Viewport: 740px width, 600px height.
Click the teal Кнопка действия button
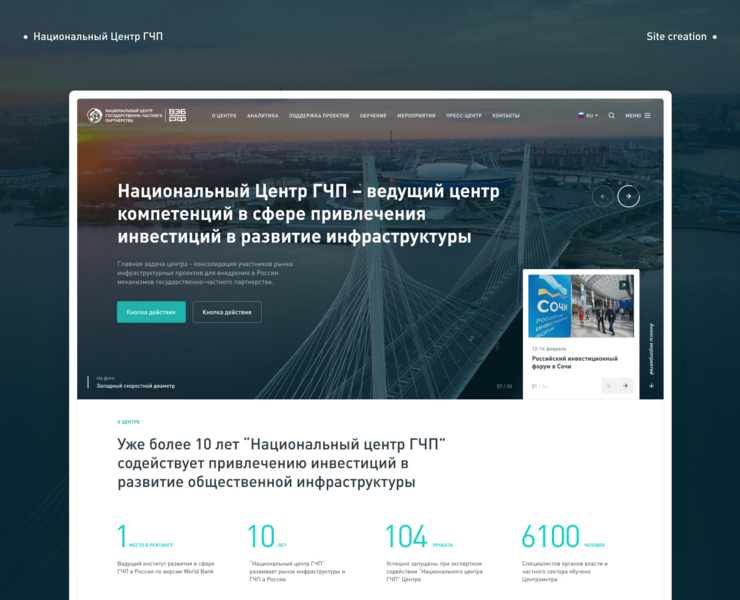point(151,312)
